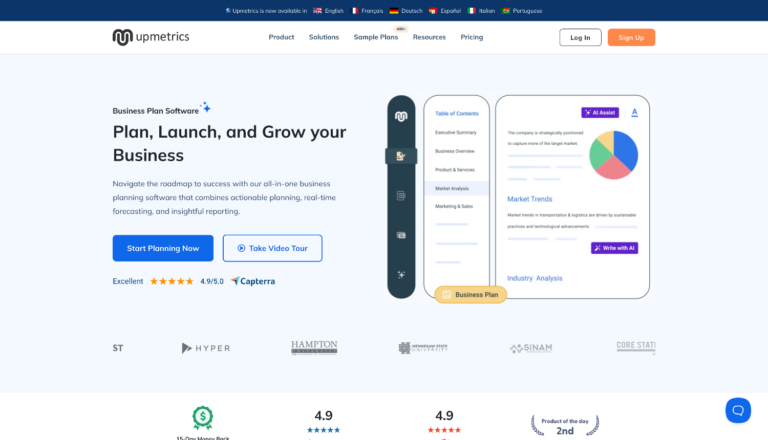Click the document icon in mockup sidebar

[401, 196]
